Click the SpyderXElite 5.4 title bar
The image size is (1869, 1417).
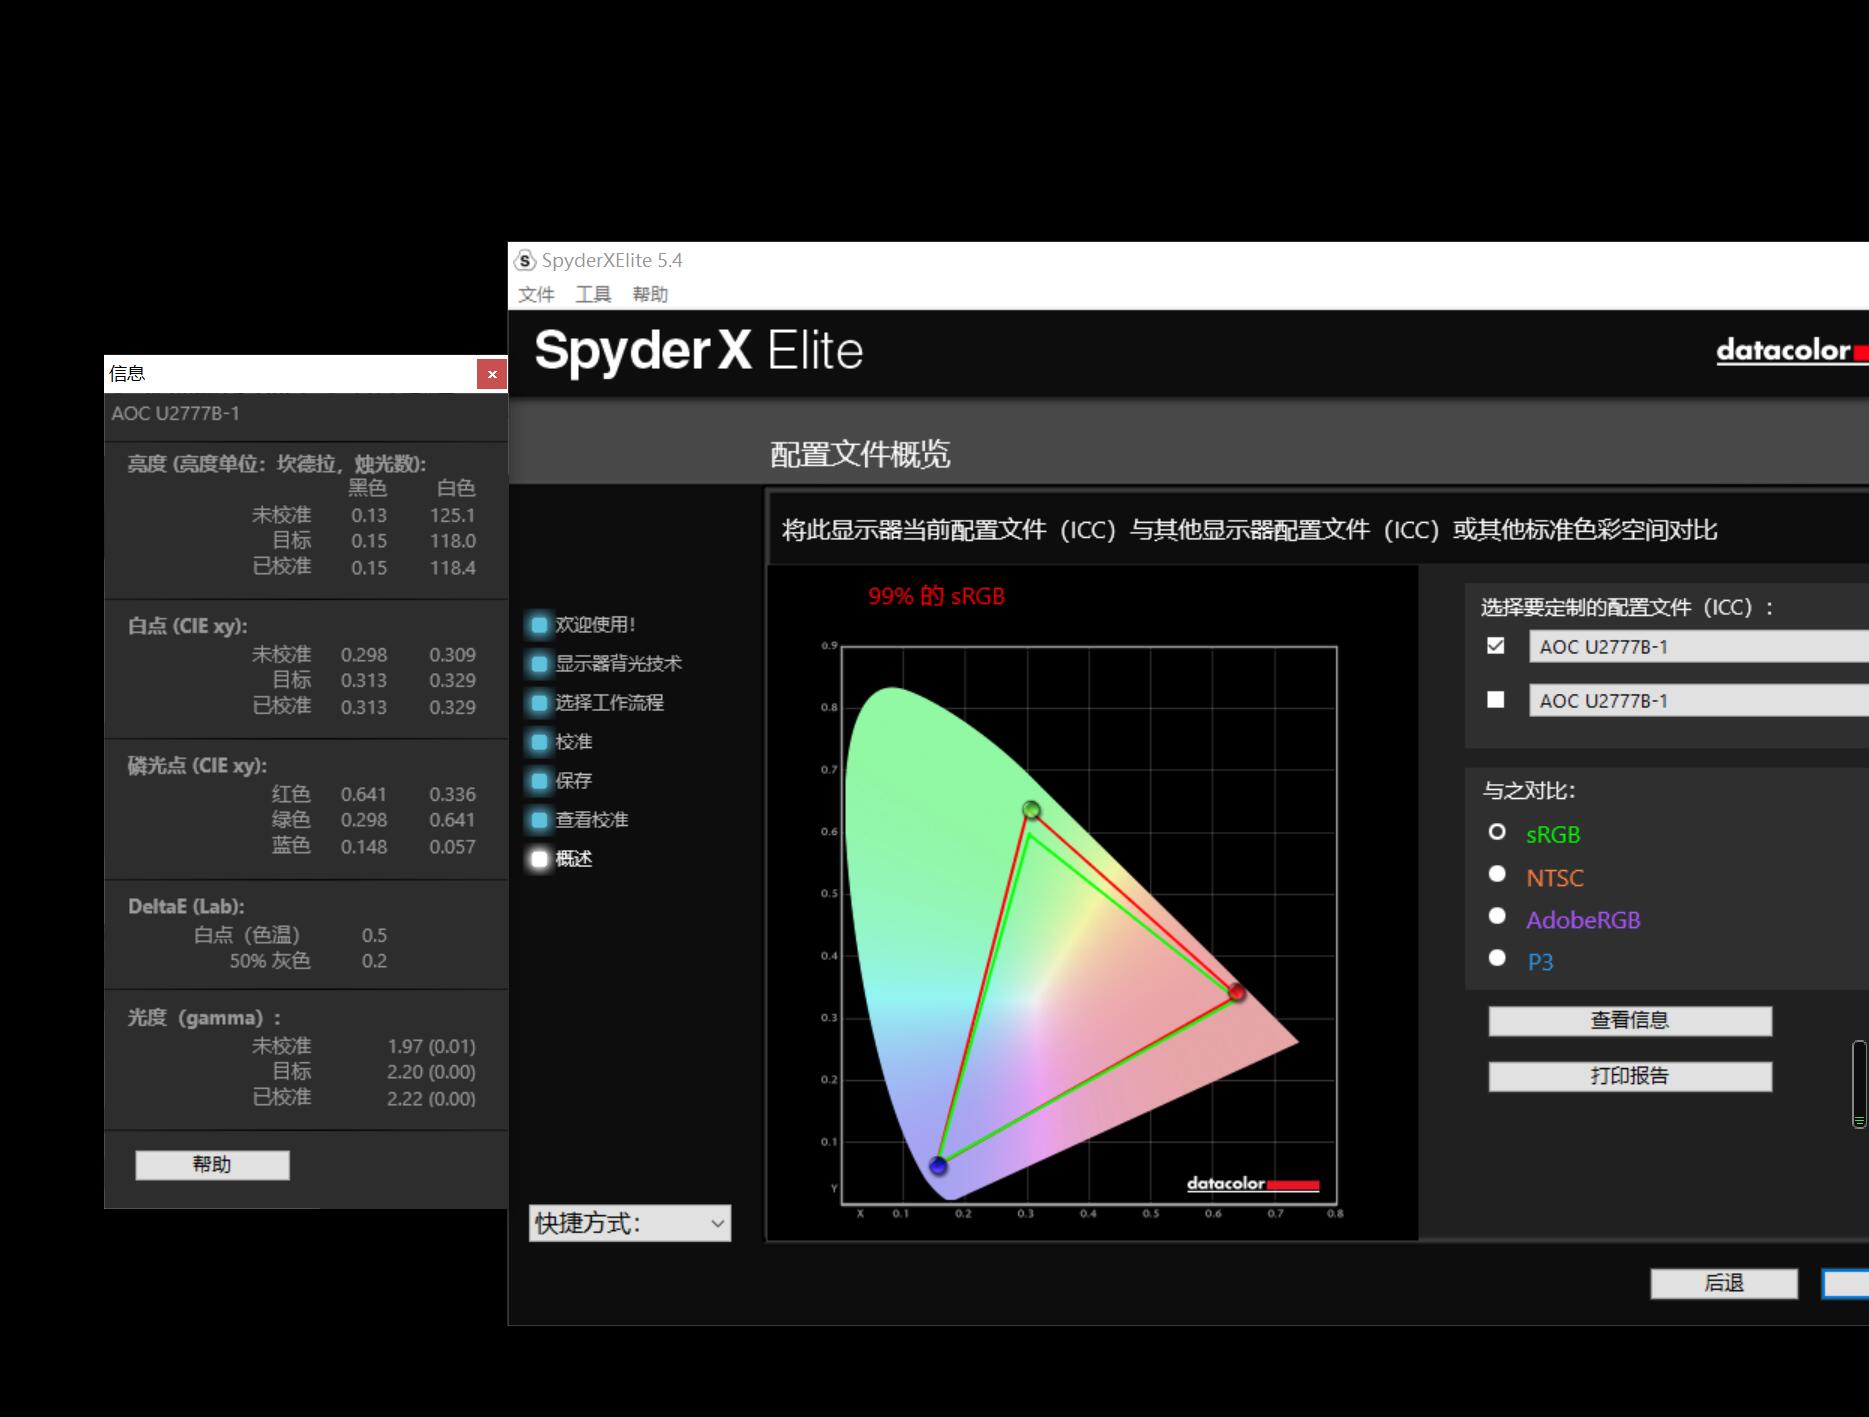[x=1188, y=261]
